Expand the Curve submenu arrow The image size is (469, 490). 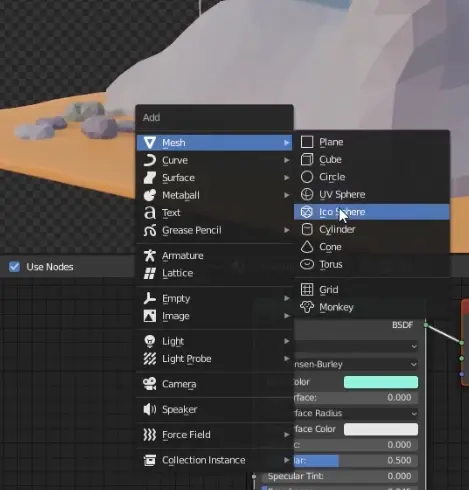[287, 160]
